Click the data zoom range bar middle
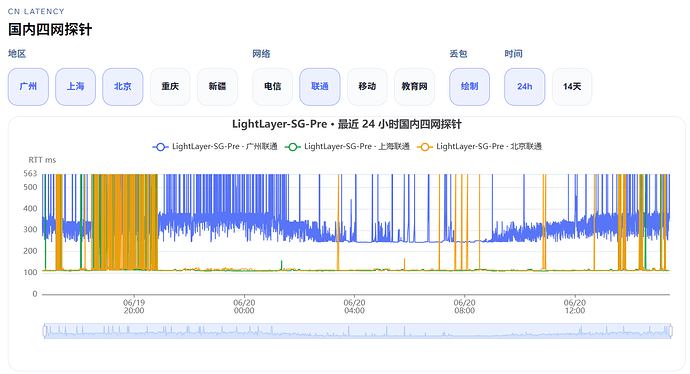Screen dimensions: 690x374 (x=358, y=331)
